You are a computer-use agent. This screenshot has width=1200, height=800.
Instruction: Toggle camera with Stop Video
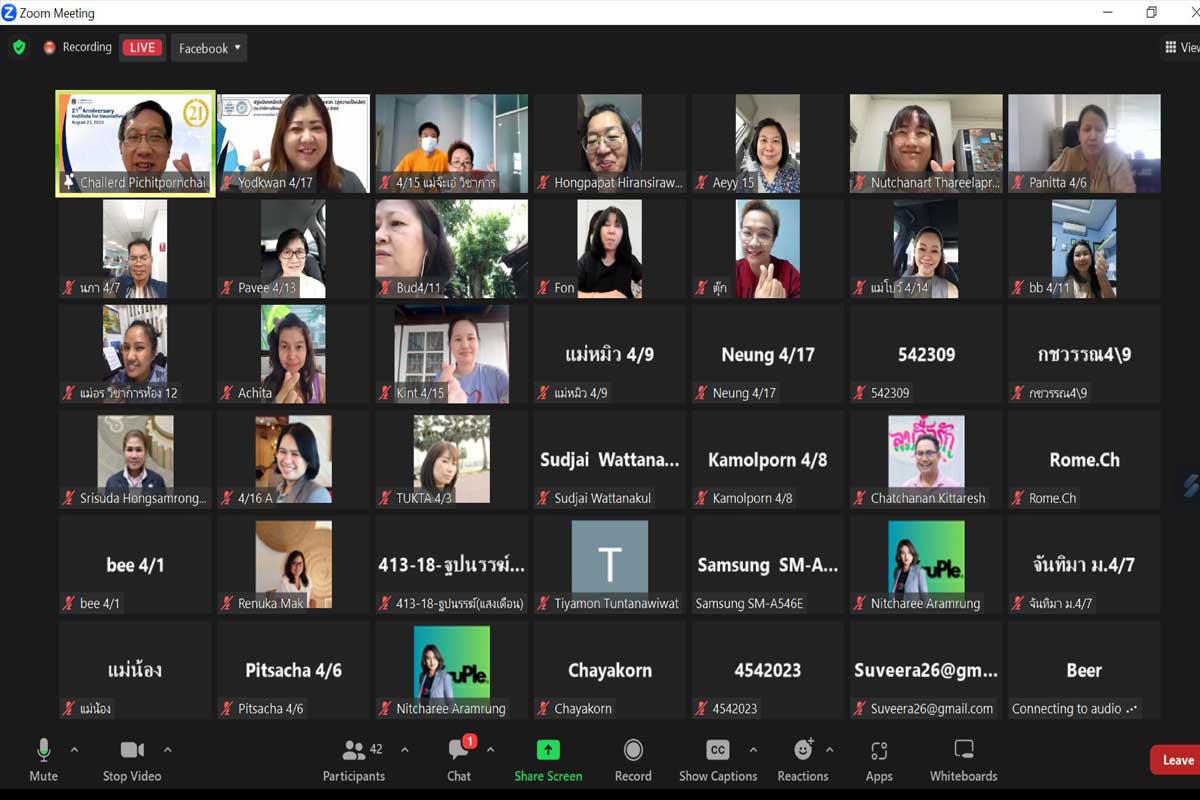point(131,750)
